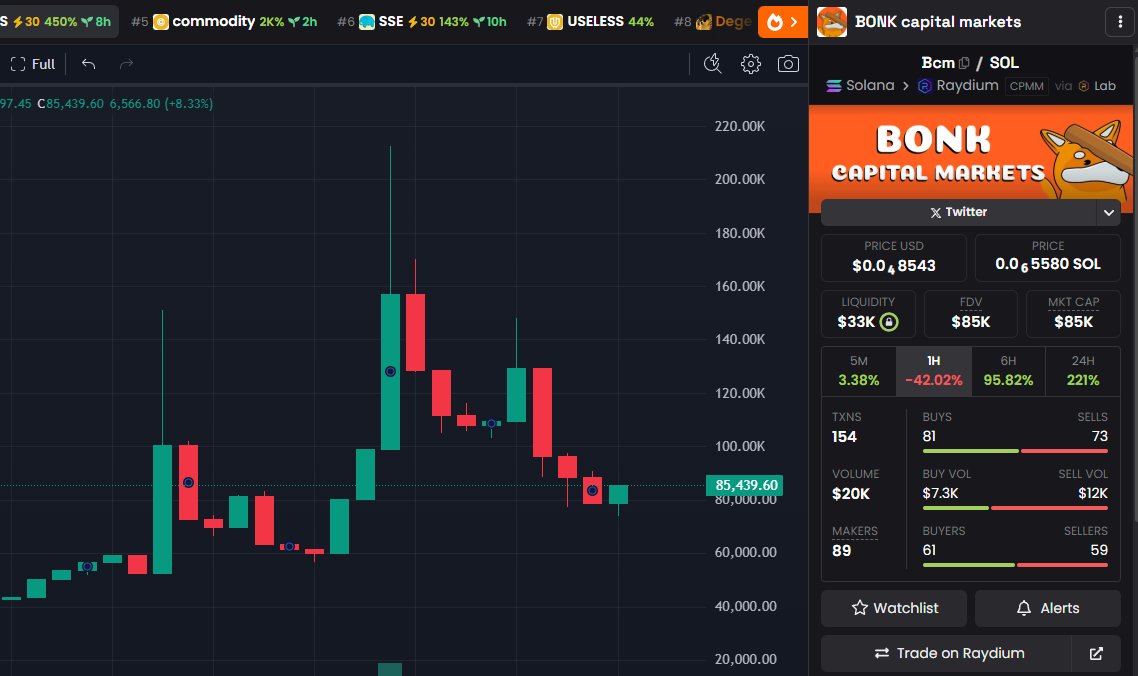Screen dimensions: 1138x676
Task: Undo the last chart action
Action: (x=89, y=64)
